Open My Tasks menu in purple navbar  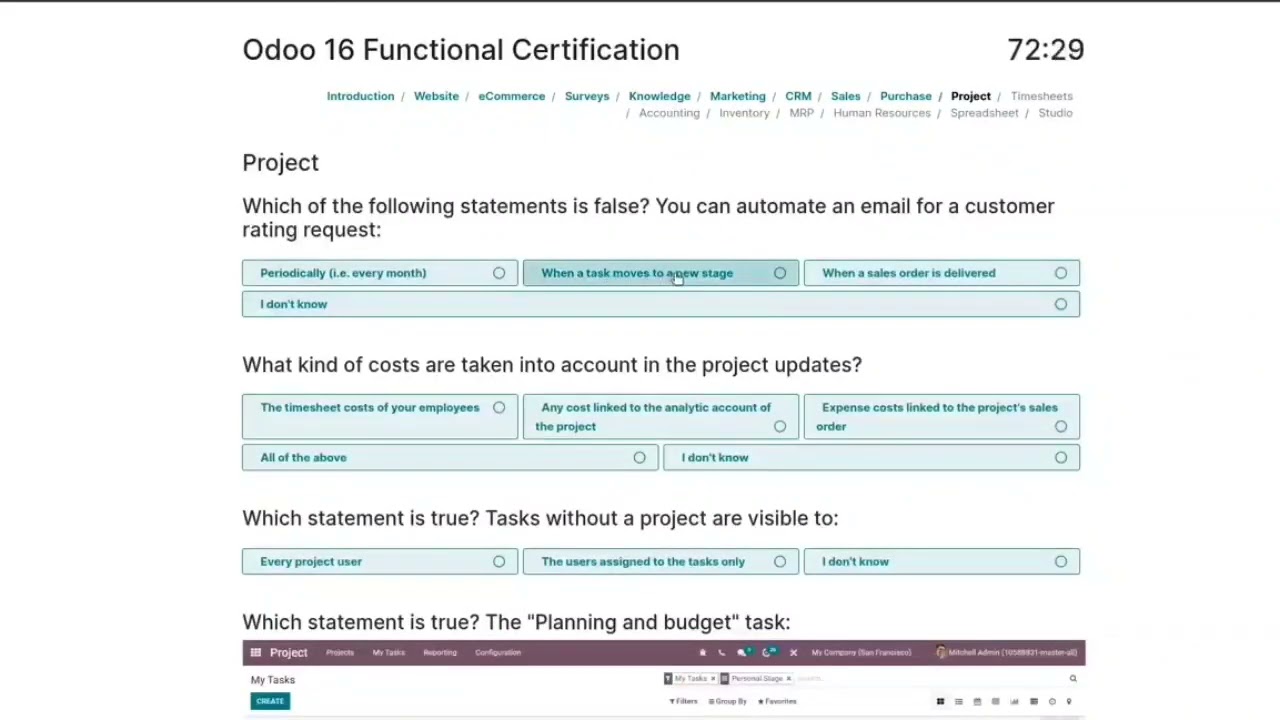tap(389, 653)
